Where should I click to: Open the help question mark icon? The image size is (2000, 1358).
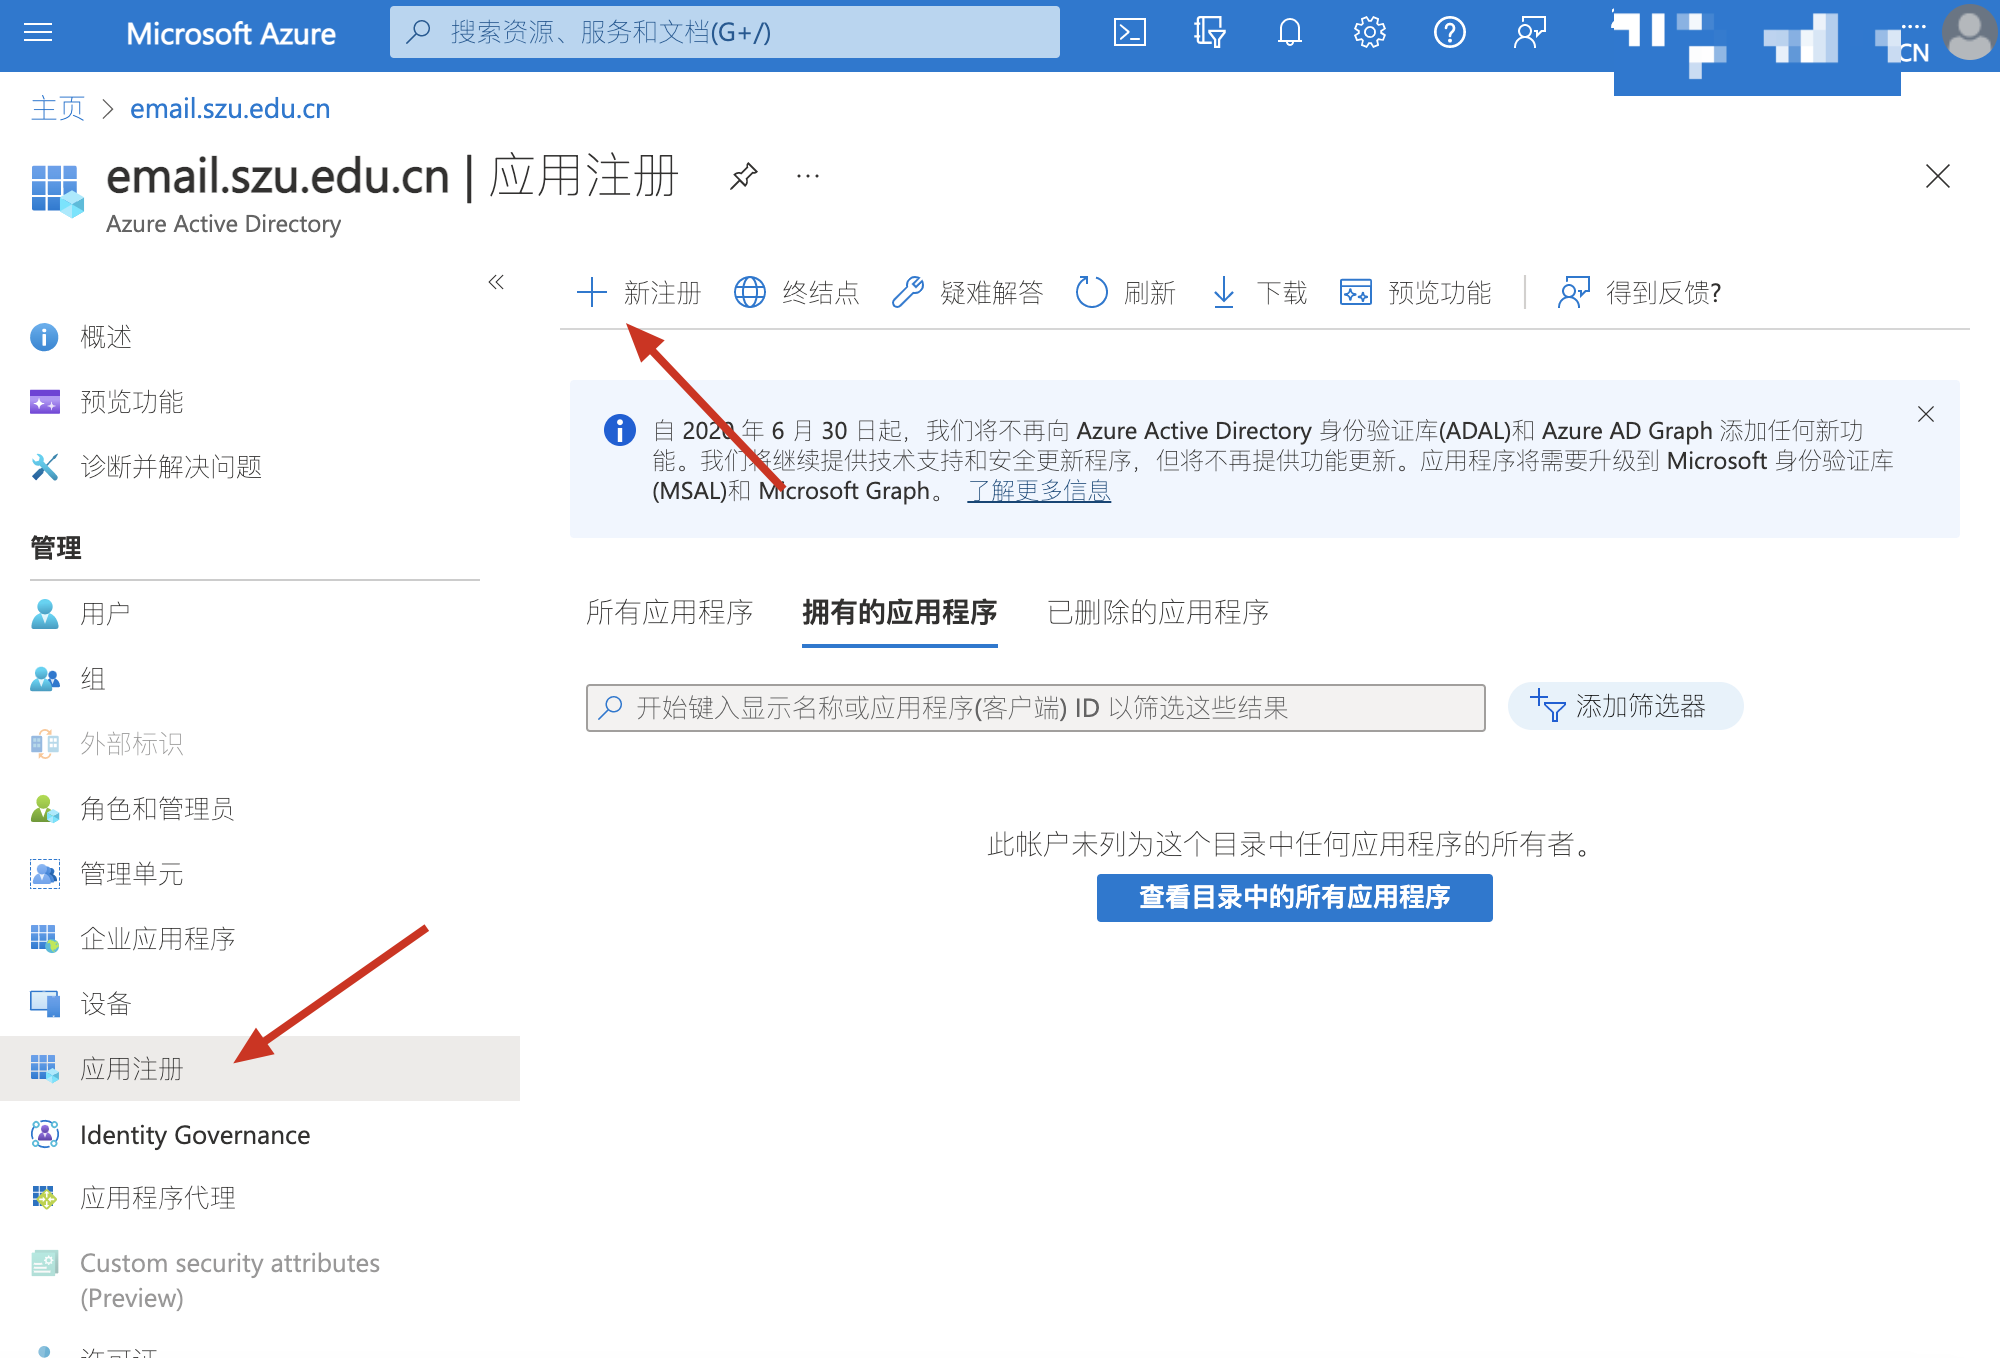coord(1449,33)
